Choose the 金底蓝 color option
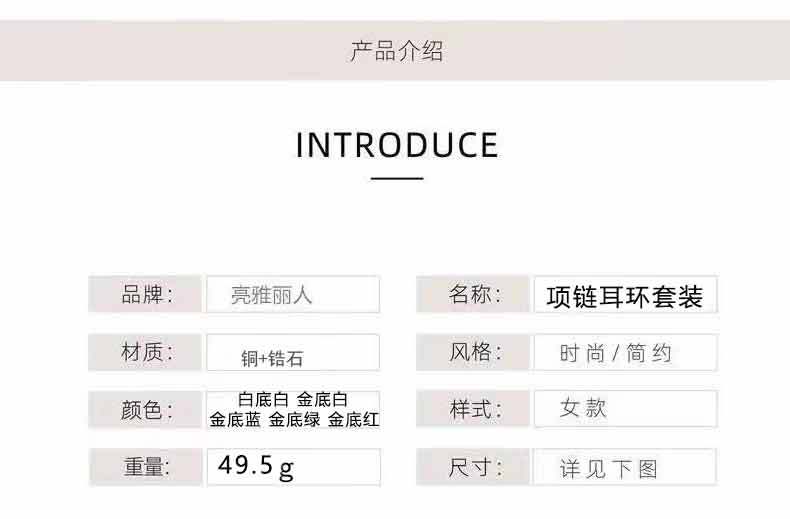The width and height of the screenshot is (790, 519). coord(235,420)
